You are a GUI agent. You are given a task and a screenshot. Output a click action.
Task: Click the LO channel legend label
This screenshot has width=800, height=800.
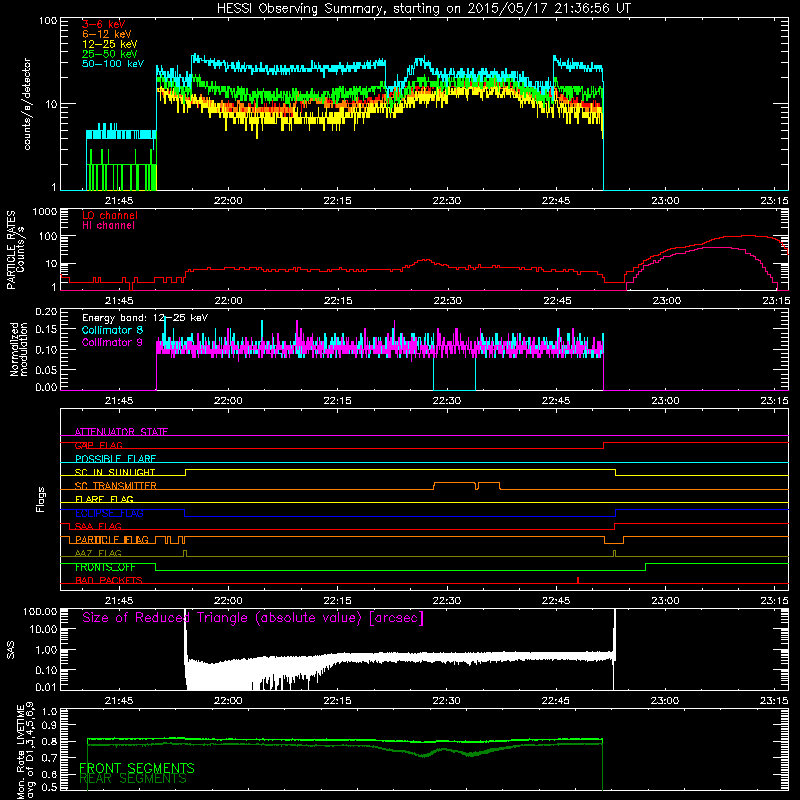click(x=110, y=215)
